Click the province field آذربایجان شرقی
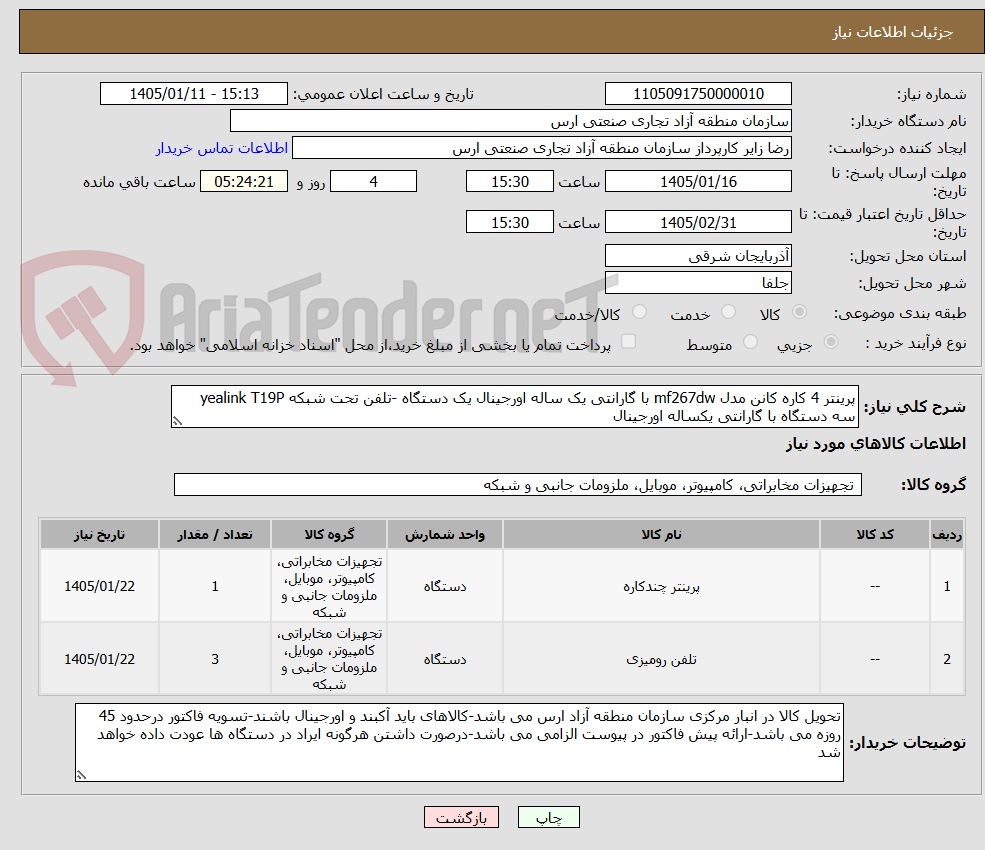Screen dimensions: 985x850 [x=698, y=256]
